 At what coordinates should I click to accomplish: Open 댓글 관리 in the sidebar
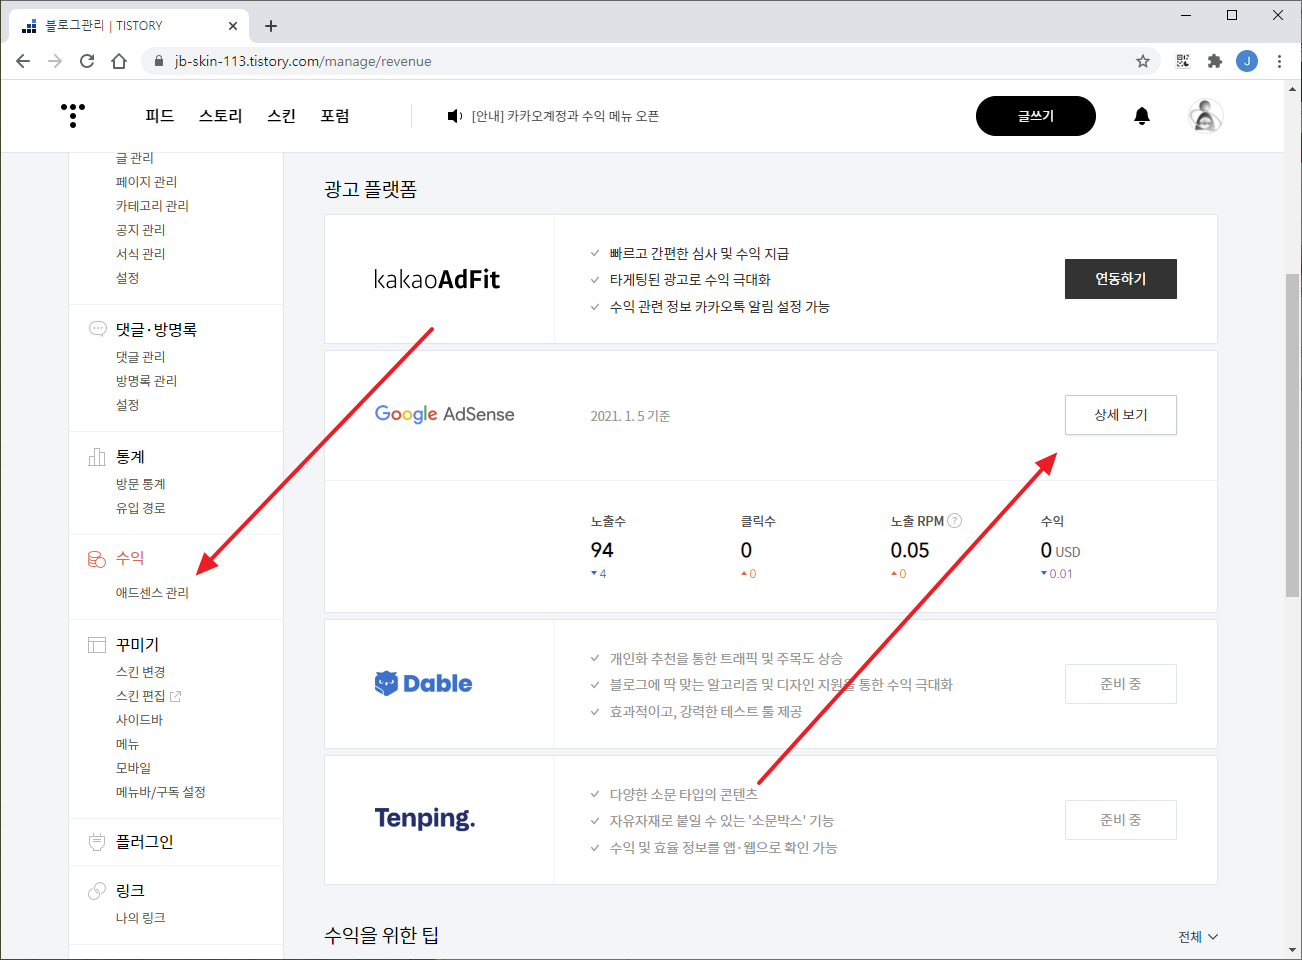click(141, 357)
